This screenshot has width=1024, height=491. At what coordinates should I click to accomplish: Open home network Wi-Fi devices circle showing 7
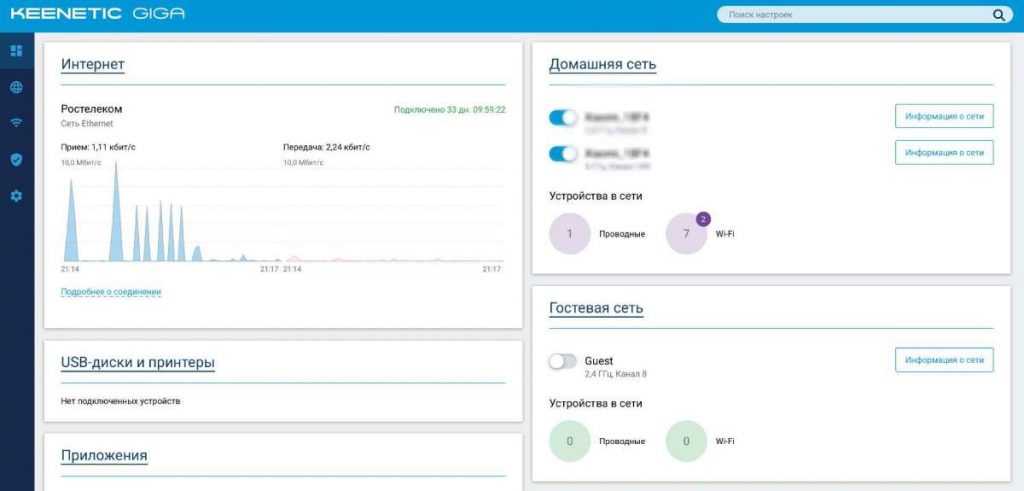[686, 235]
